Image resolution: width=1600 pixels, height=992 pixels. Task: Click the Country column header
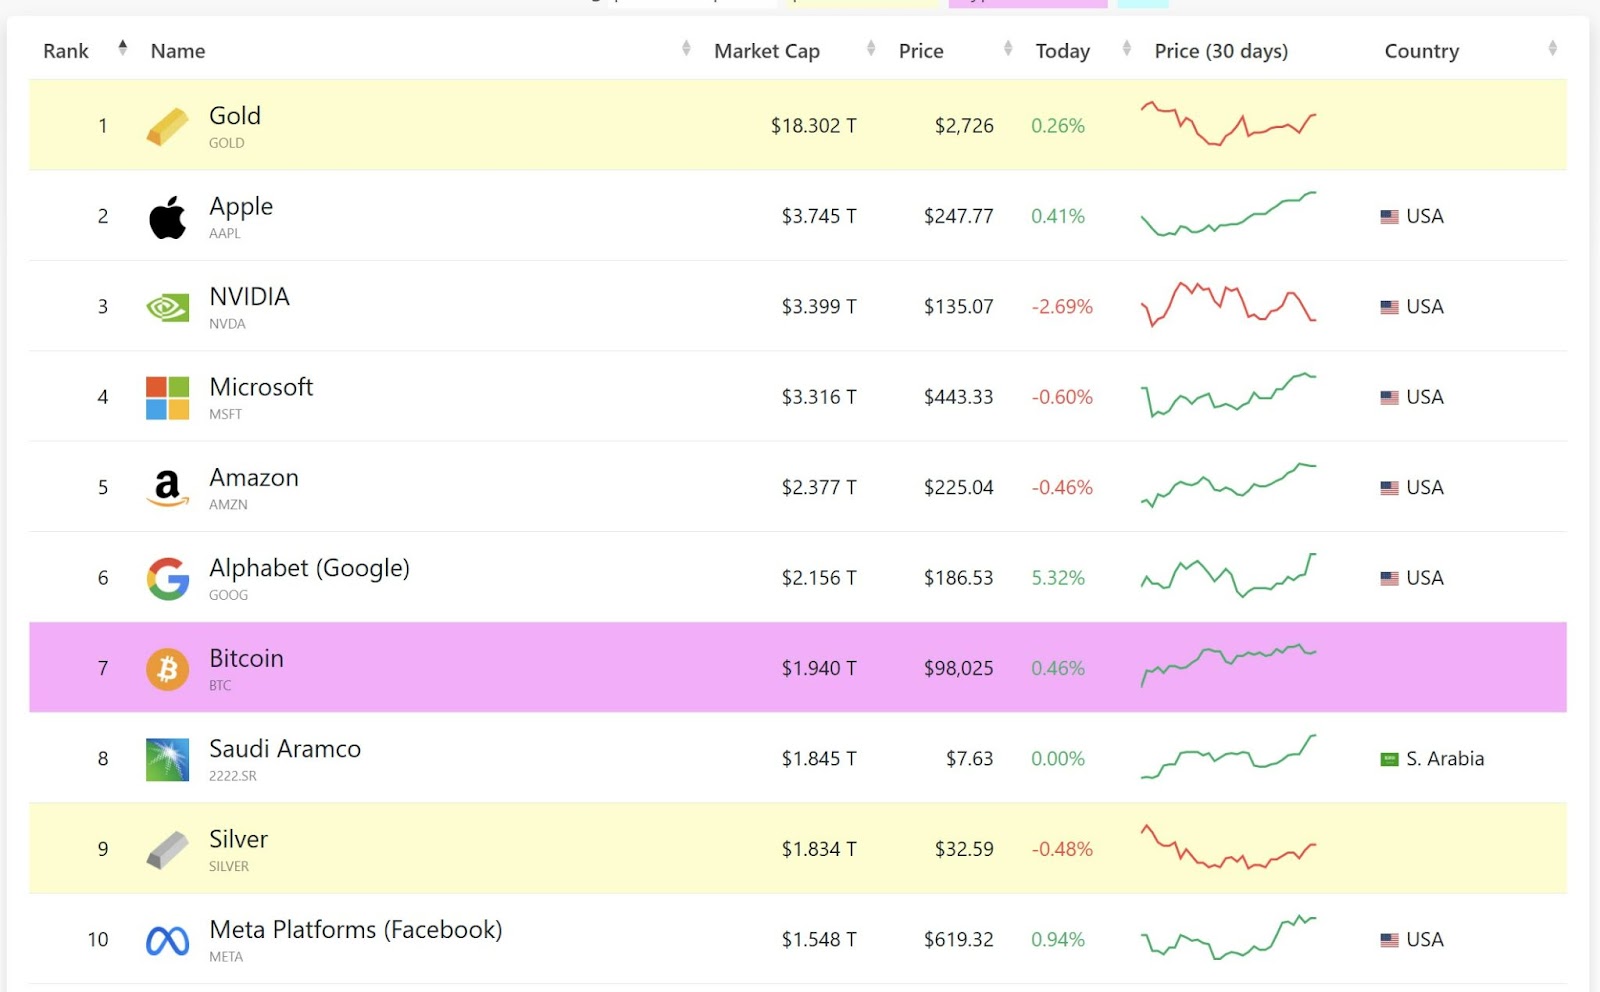coord(1422,51)
